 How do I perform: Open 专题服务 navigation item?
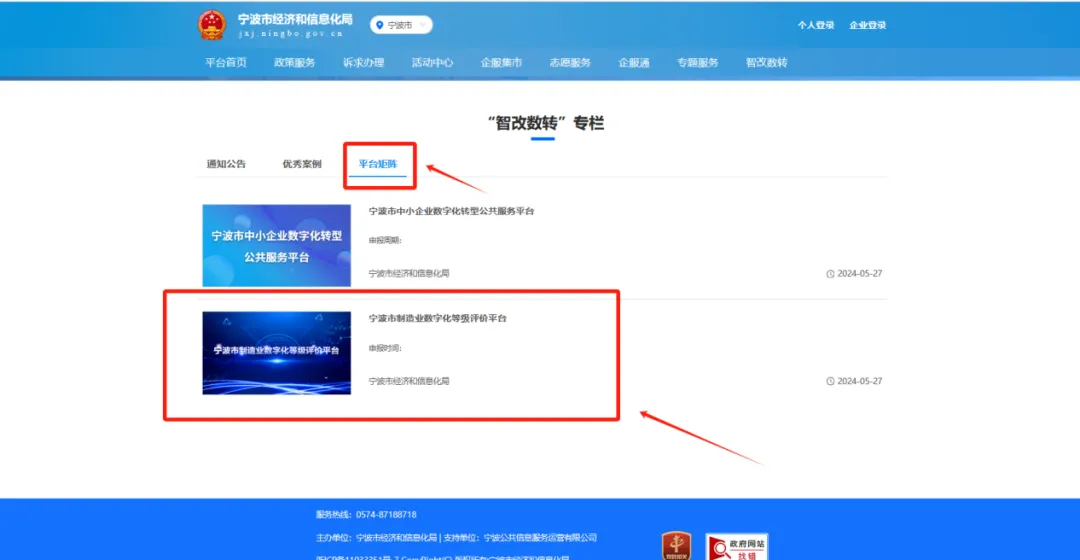pyautogui.click(x=698, y=62)
